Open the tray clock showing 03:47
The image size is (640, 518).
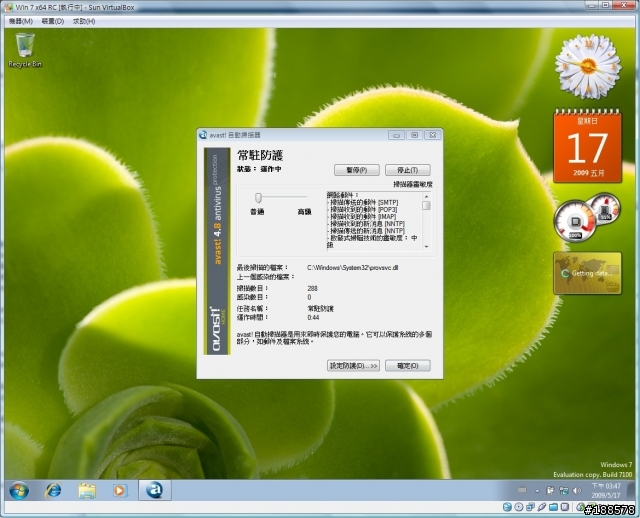click(x=606, y=491)
